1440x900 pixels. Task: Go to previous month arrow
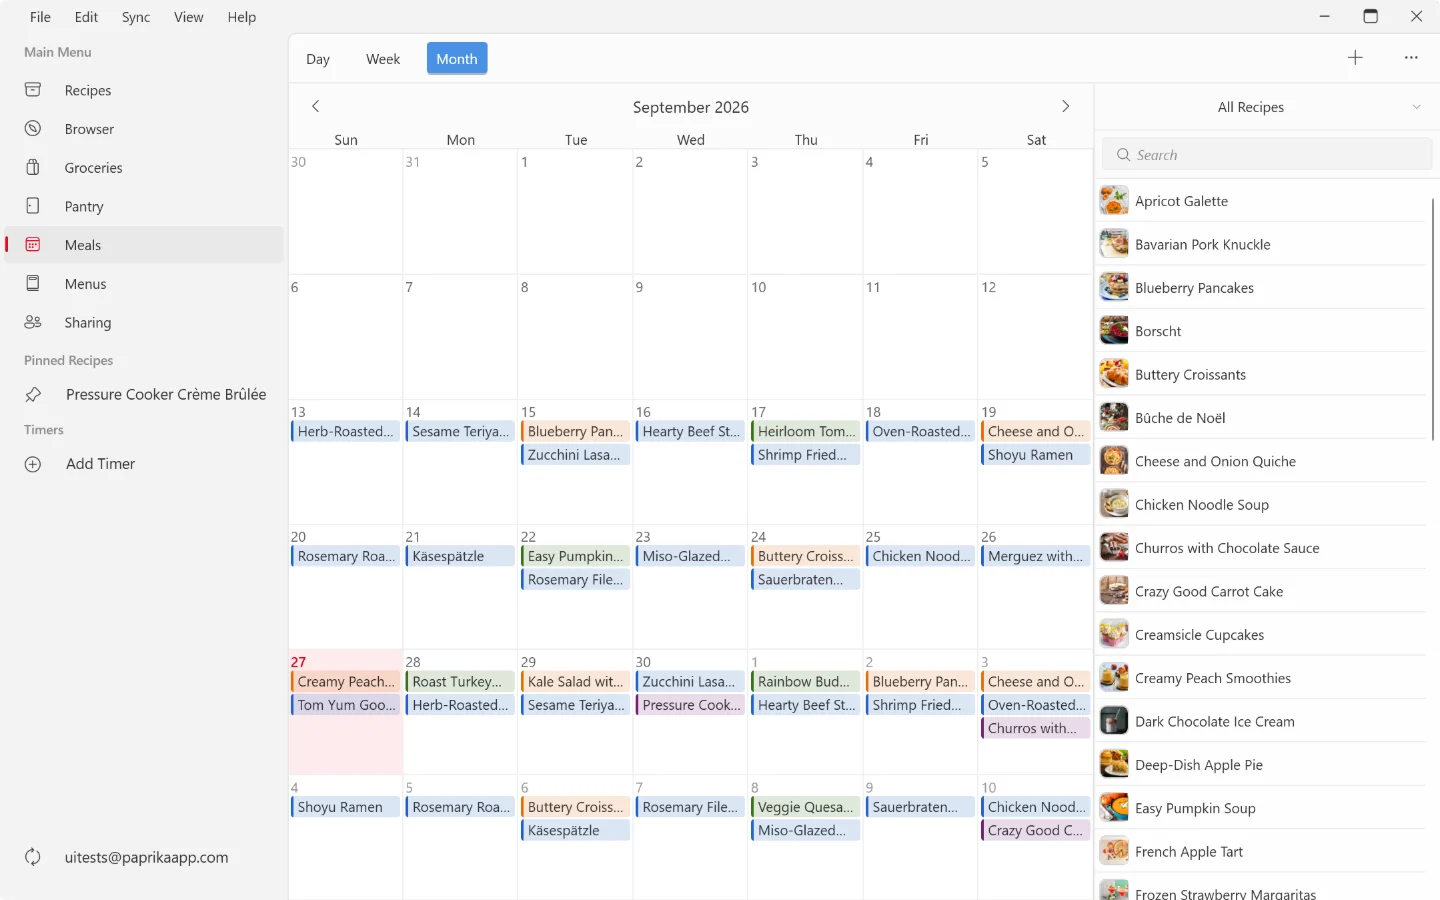coord(316,106)
